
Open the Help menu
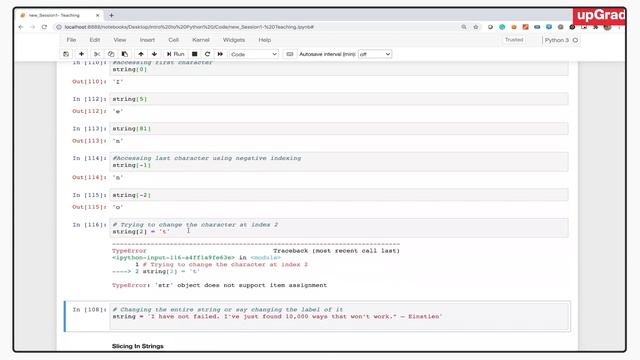click(264, 40)
